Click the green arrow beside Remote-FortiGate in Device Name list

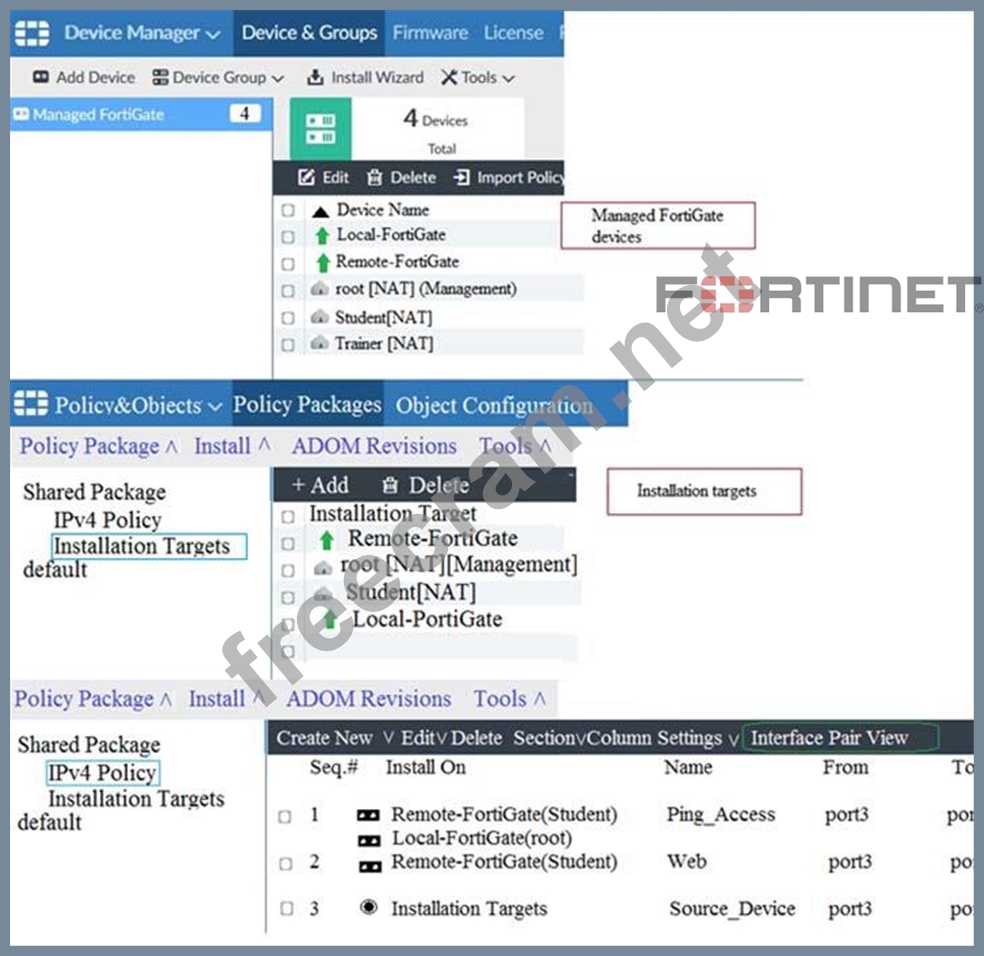pos(323,262)
